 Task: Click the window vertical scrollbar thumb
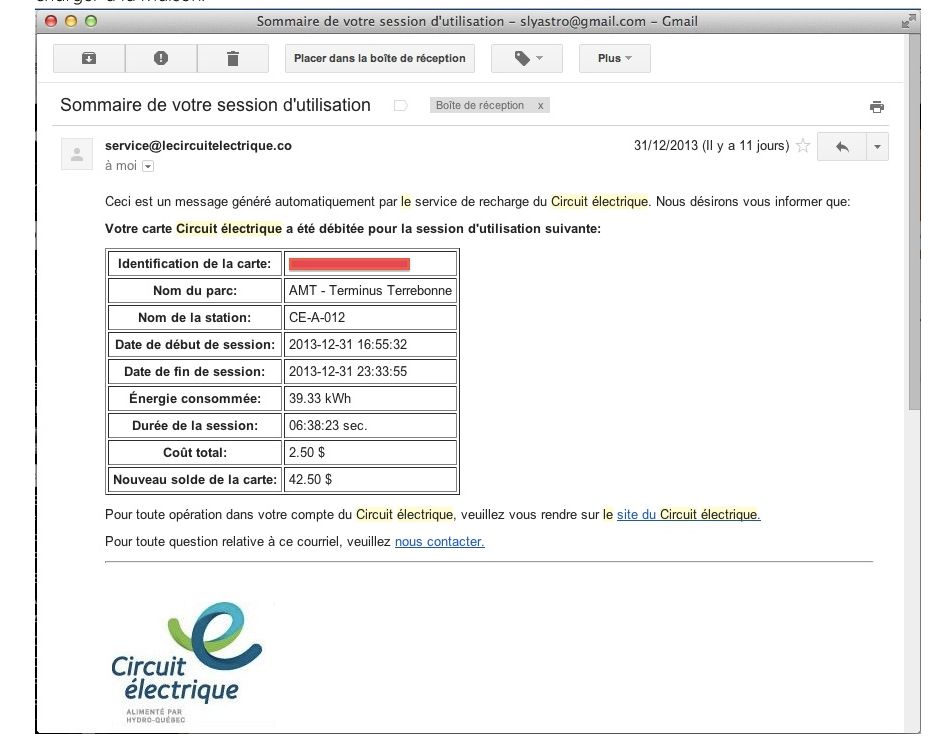tap(914, 223)
